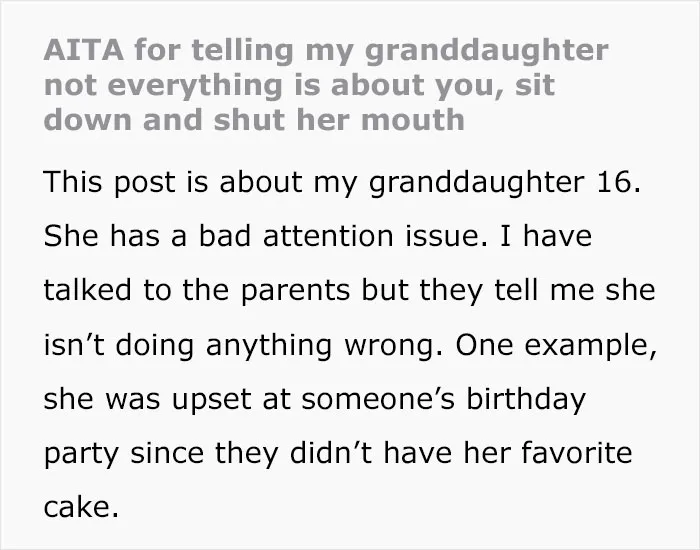Click the words 'I have' ending the second line

click(546, 235)
